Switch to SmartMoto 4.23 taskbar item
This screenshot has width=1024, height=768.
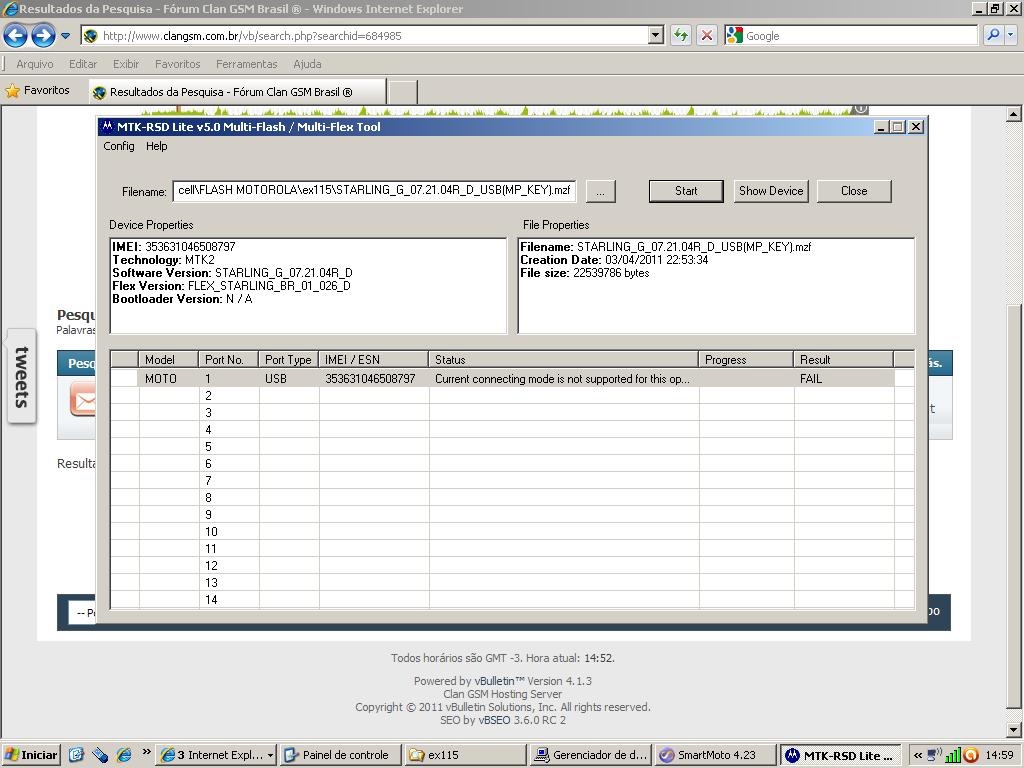pyautogui.click(x=716, y=755)
